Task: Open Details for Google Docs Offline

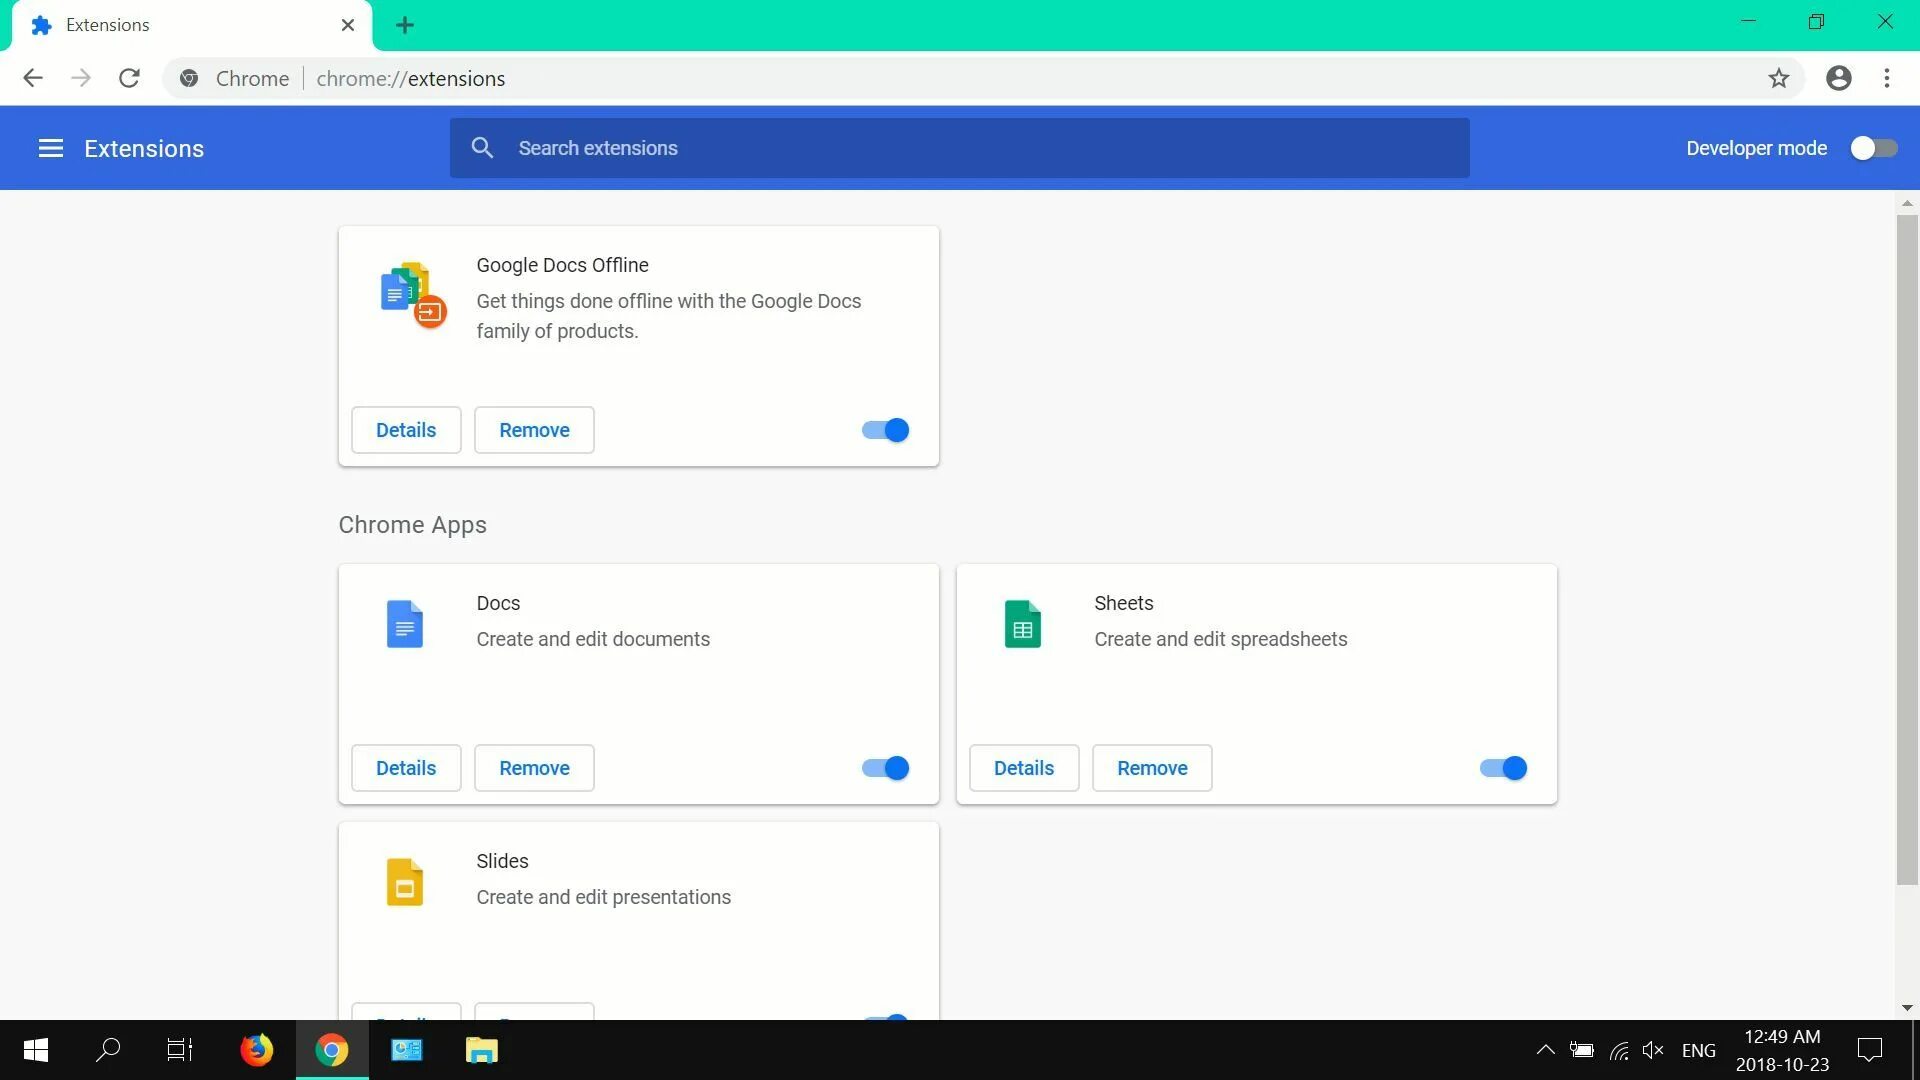Action: pos(406,430)
